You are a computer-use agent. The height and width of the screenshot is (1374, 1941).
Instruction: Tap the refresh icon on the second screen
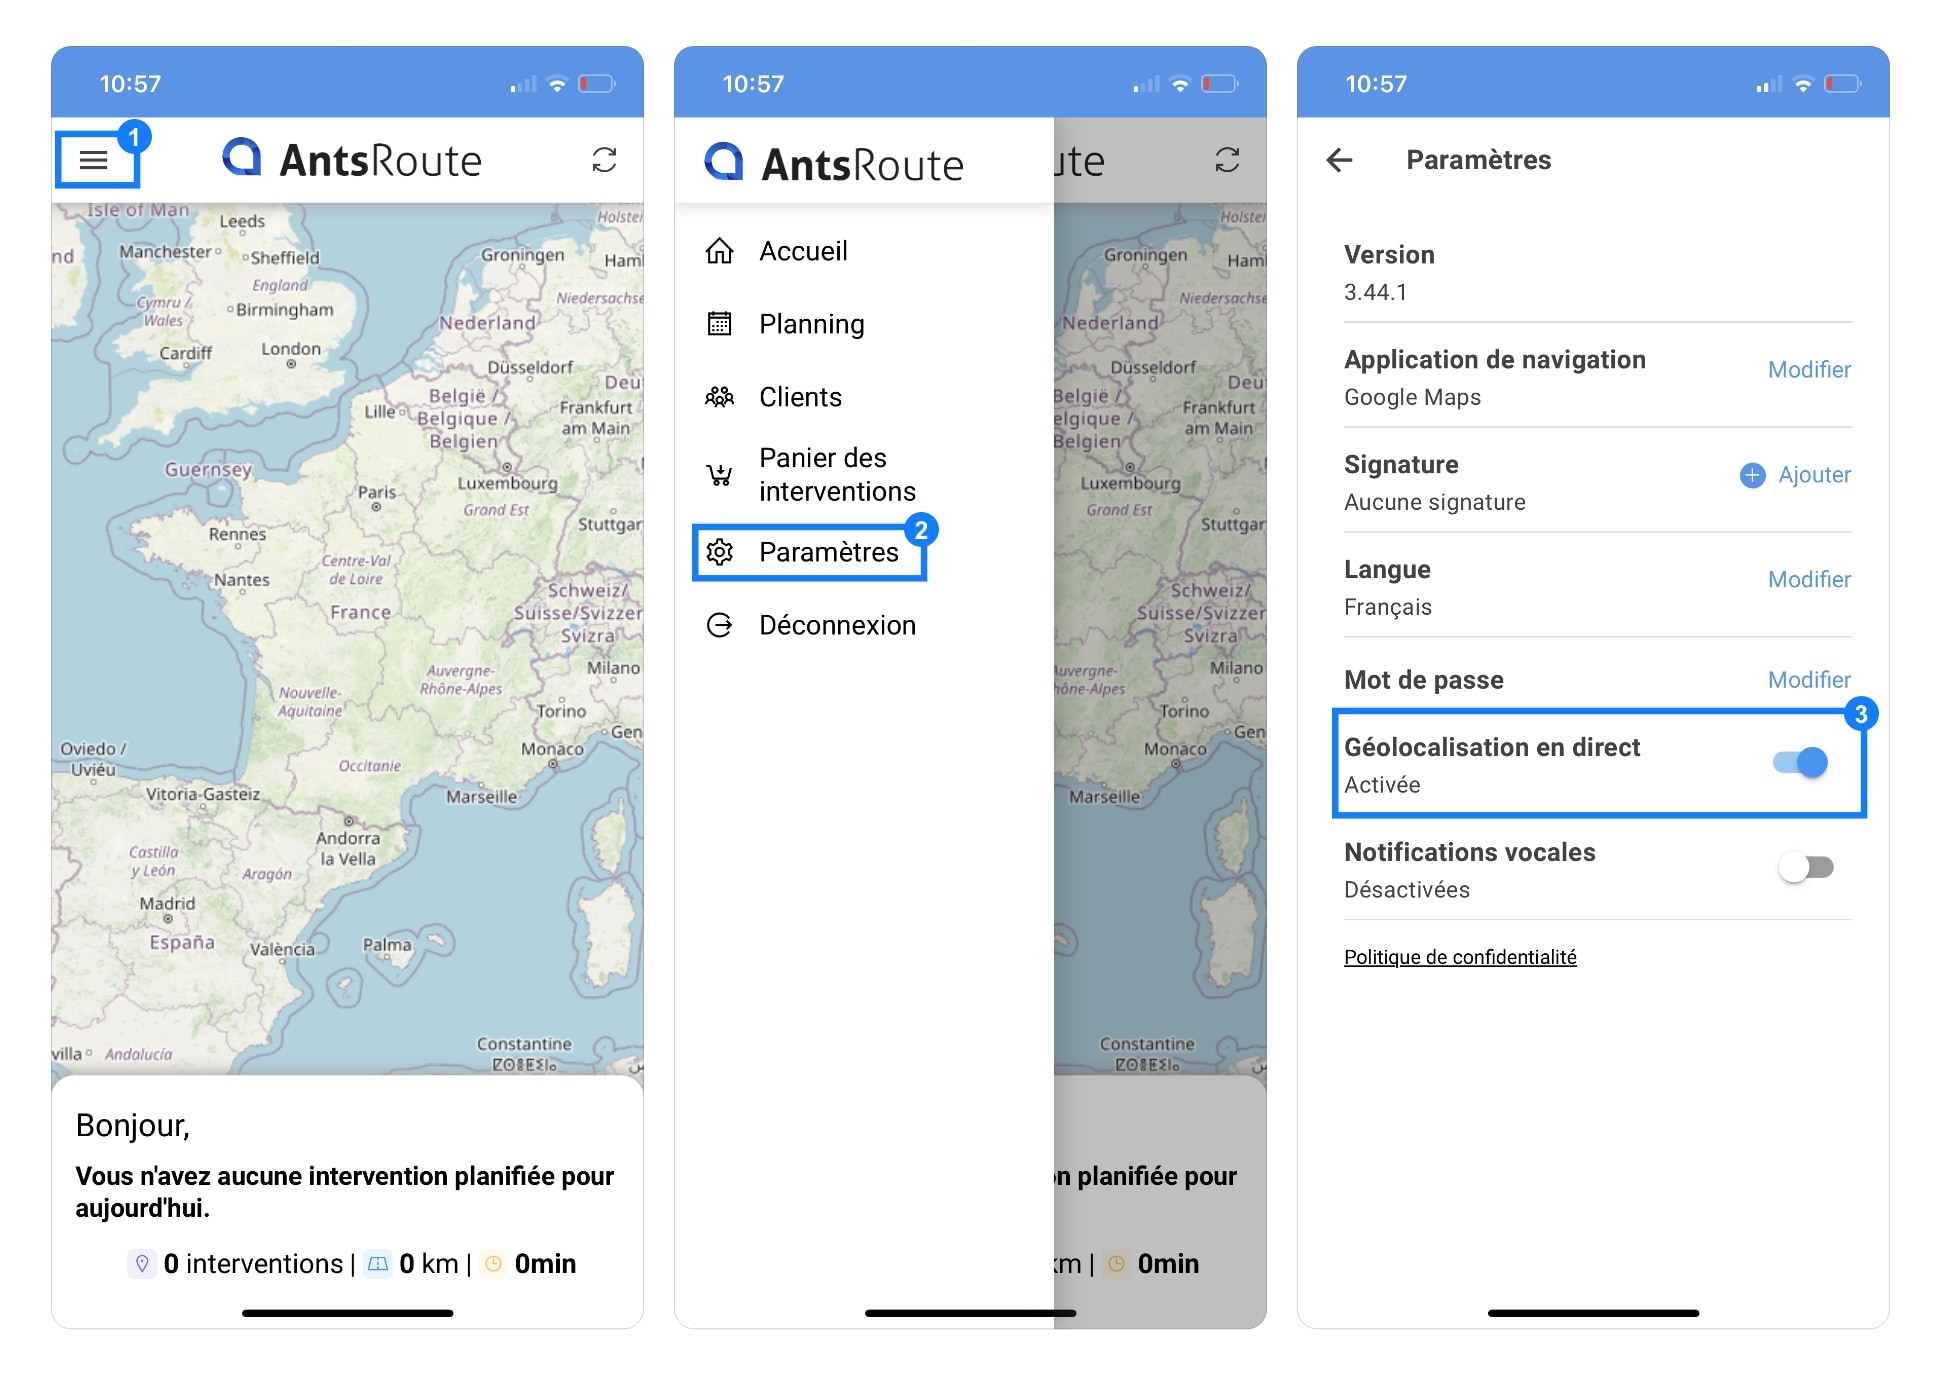click(1227, 160)
